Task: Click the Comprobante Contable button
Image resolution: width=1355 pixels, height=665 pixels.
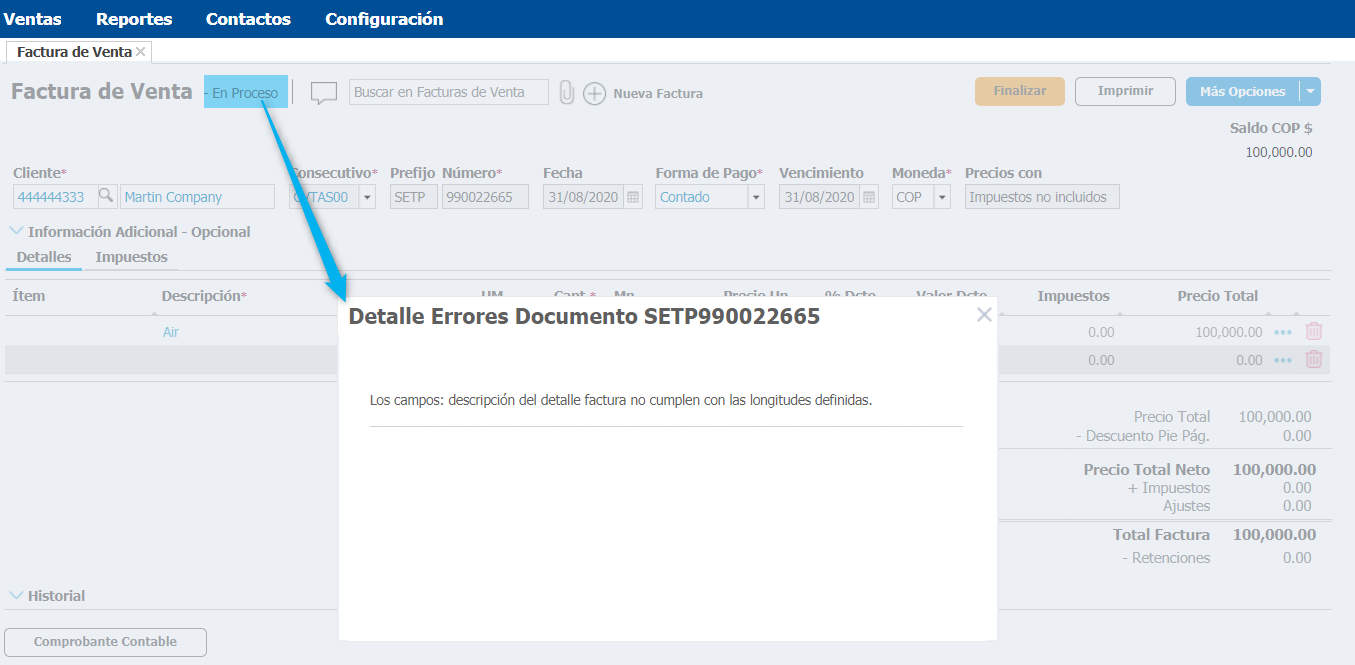Action: pyautogui.click(x=105, y=642)
